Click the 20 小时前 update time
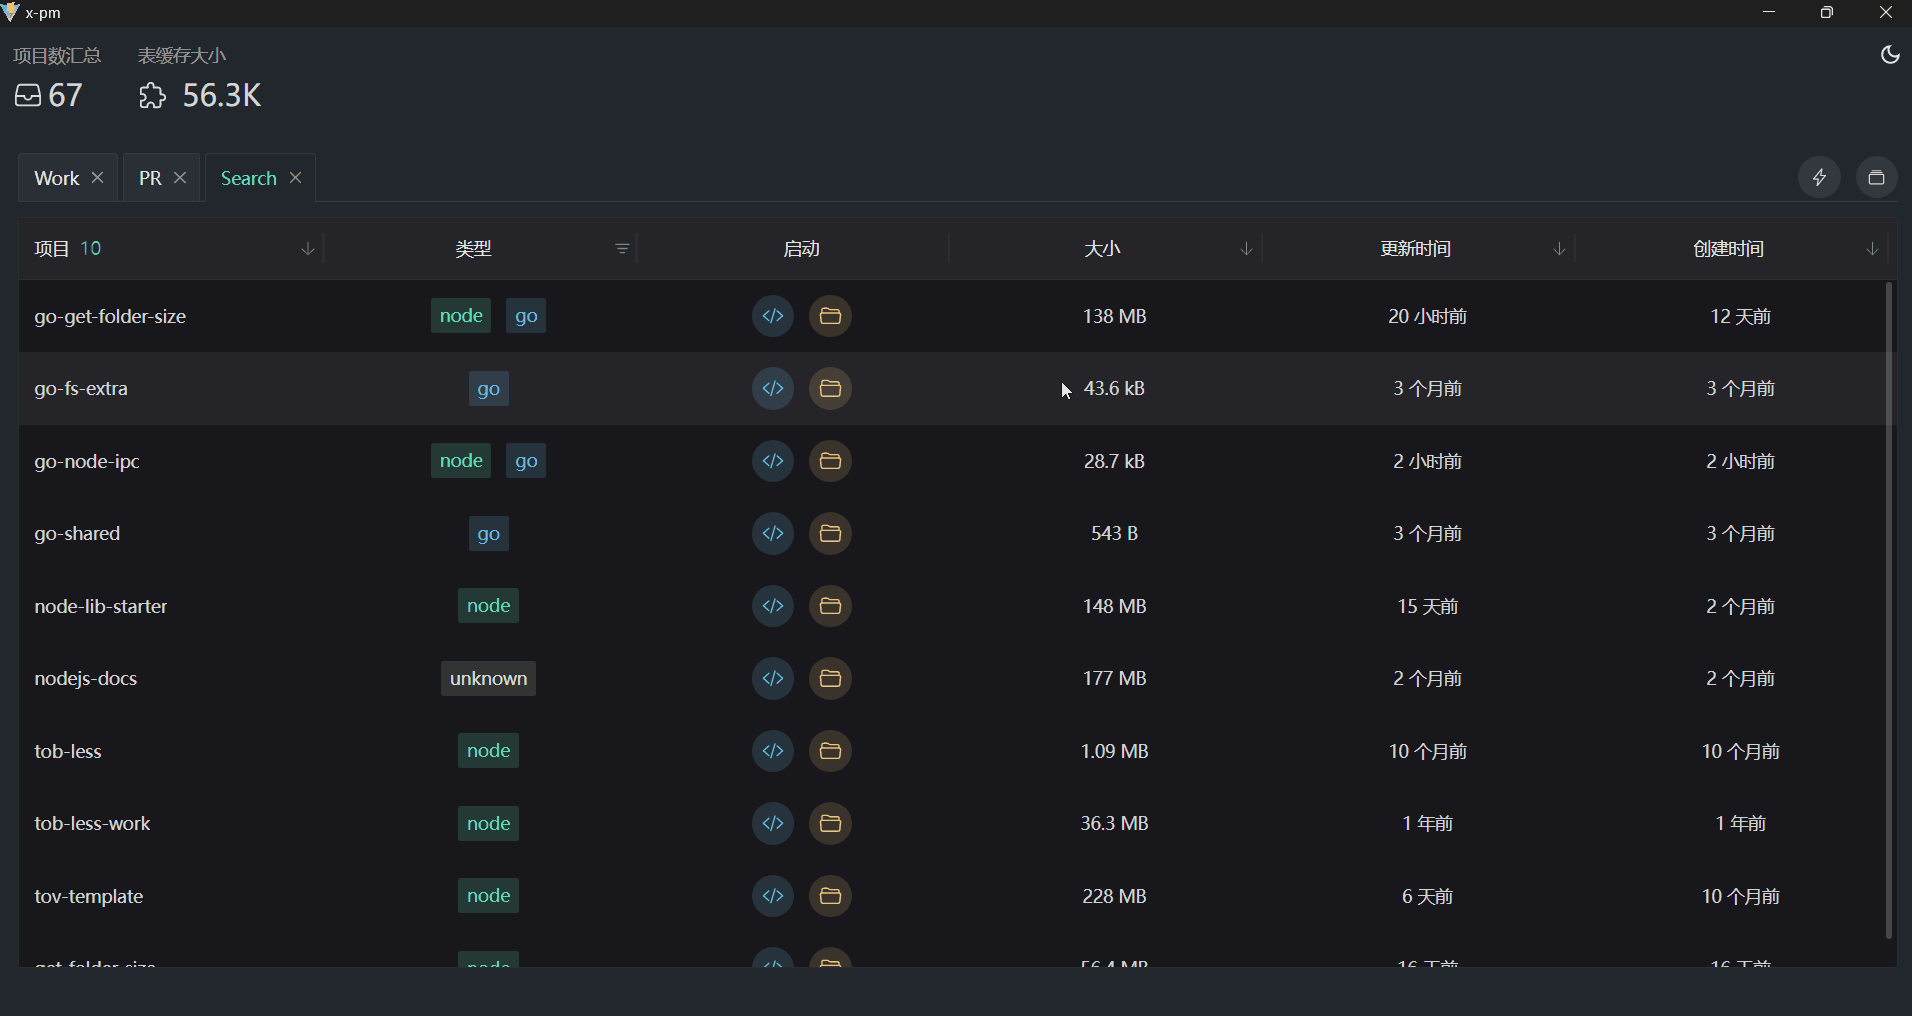Image resolution: width=1912 pixels, height=1016 pixels. (x=1427, y=316)
